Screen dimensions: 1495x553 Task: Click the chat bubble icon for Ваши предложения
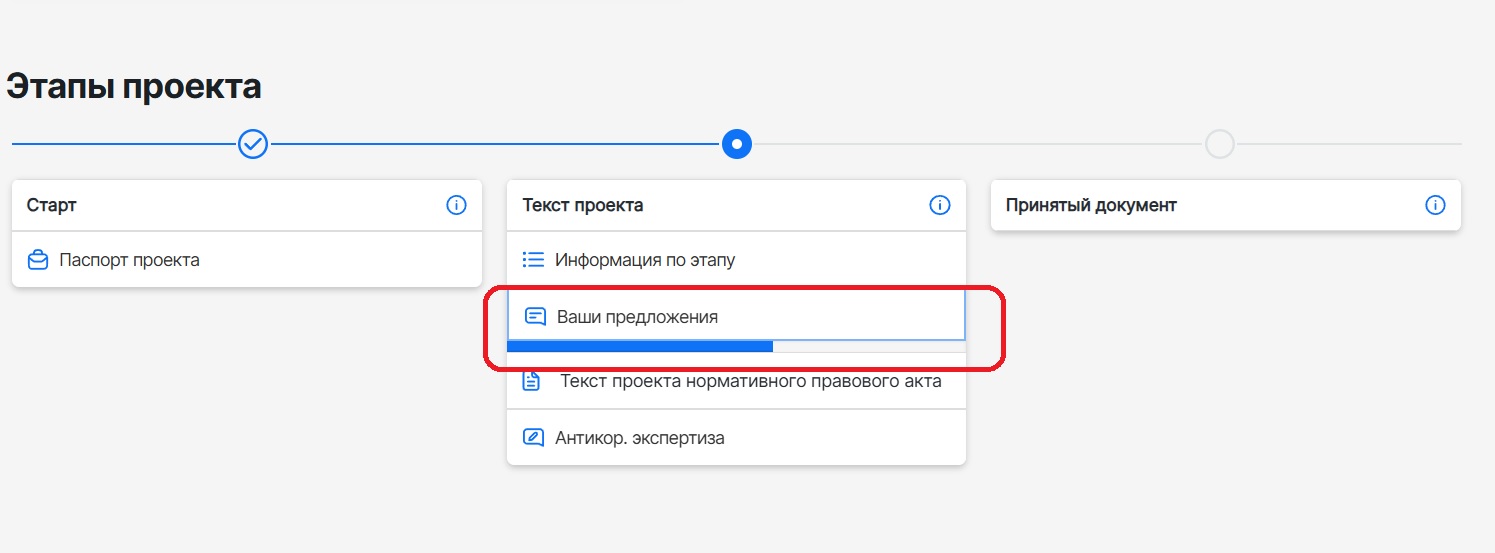[535, 317]
